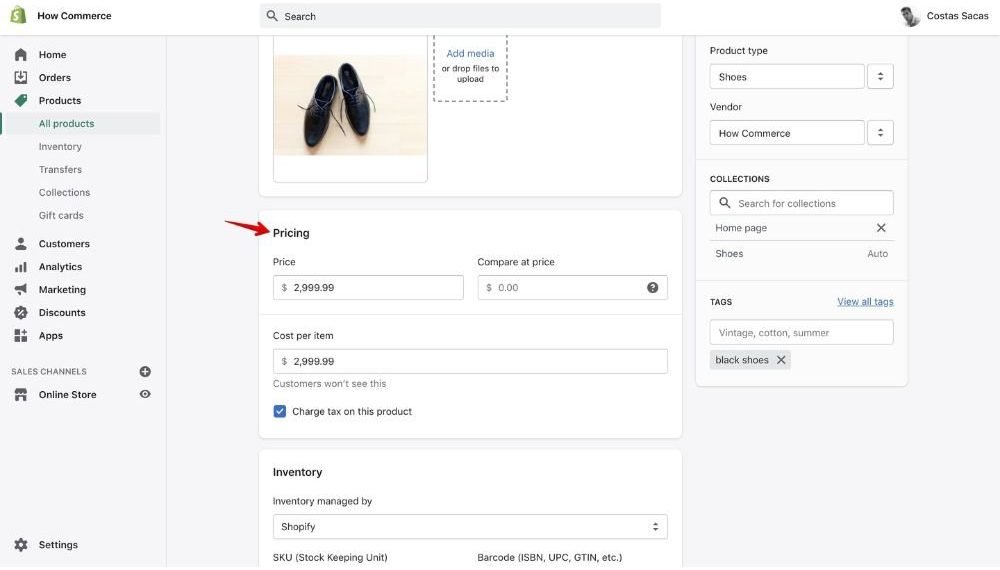Viewport: 1000px width, 570px height.
Task: Open Inventory managed by Shopify dropdown
Action: tap(470, 527)
